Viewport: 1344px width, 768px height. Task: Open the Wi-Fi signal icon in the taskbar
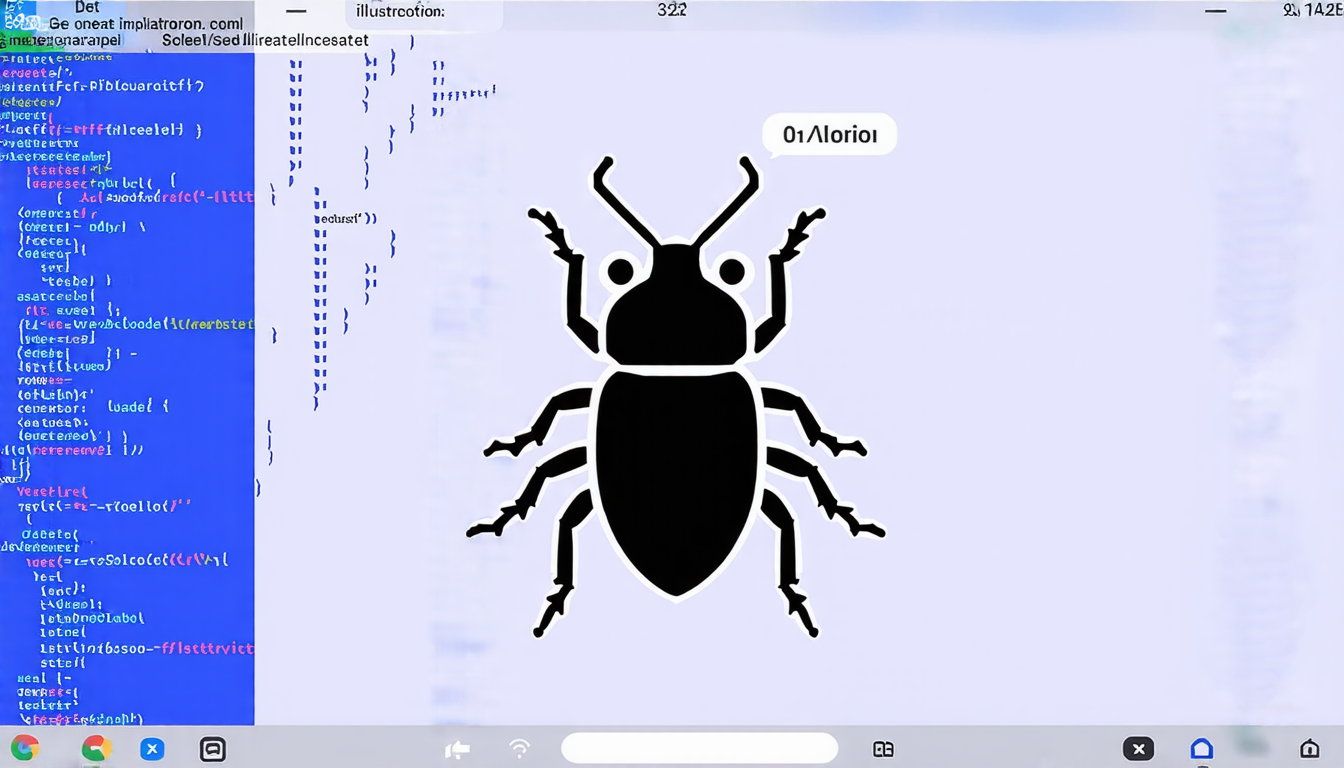pyautogui.click(x=519, y=748)
